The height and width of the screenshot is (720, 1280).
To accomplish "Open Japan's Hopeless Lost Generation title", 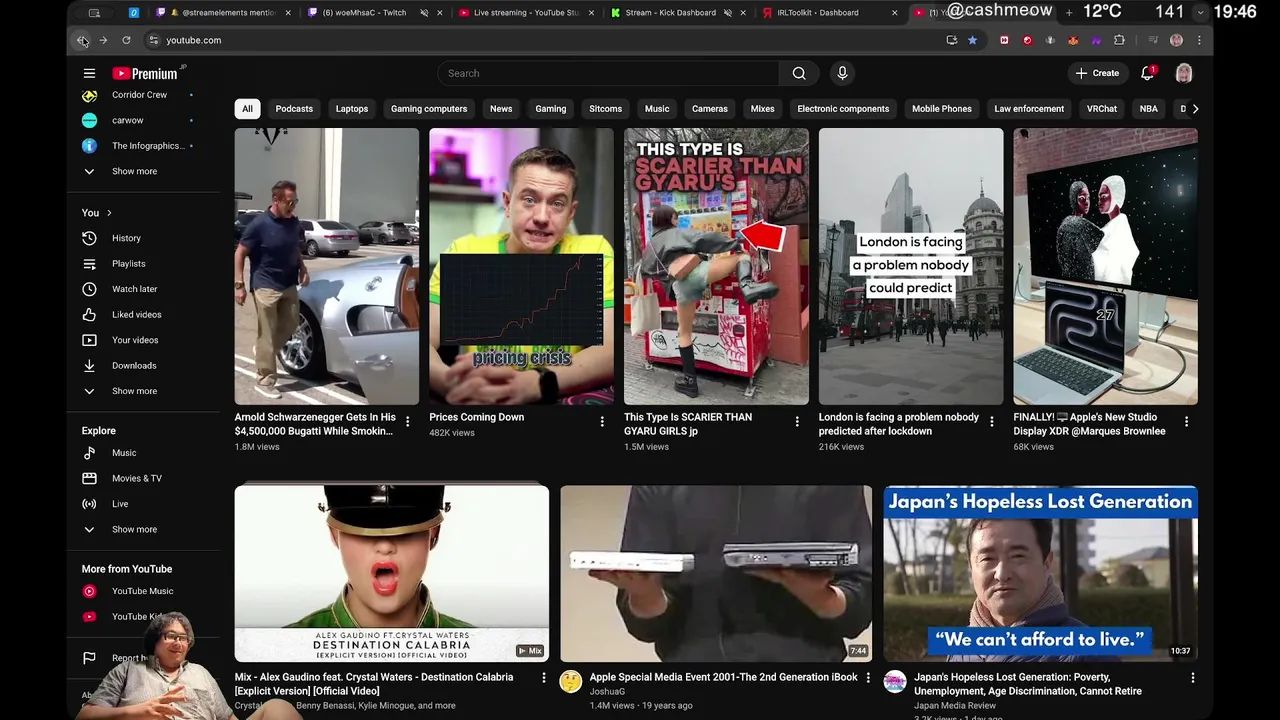I will 1028,684.
